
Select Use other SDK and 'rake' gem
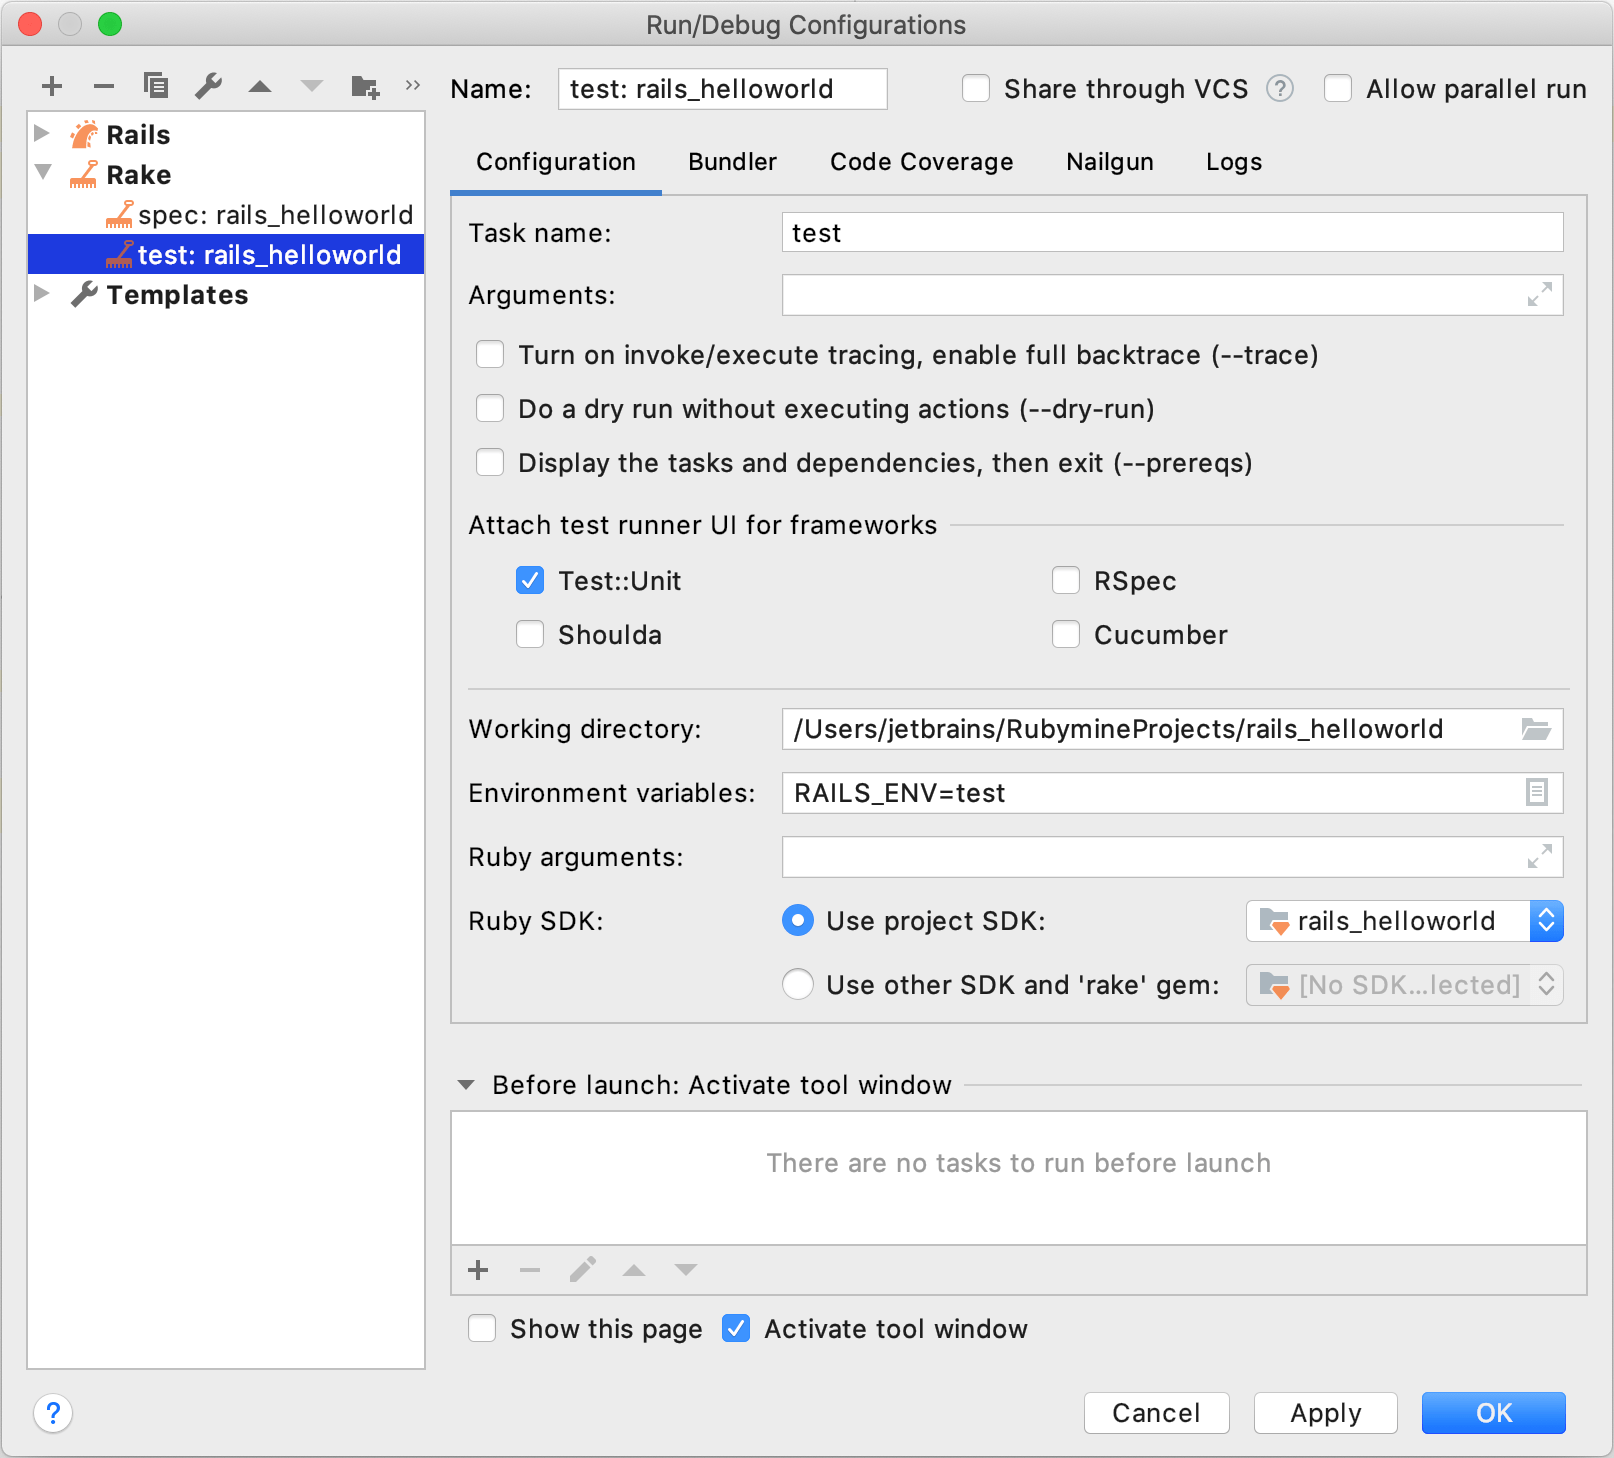(798, 985)
